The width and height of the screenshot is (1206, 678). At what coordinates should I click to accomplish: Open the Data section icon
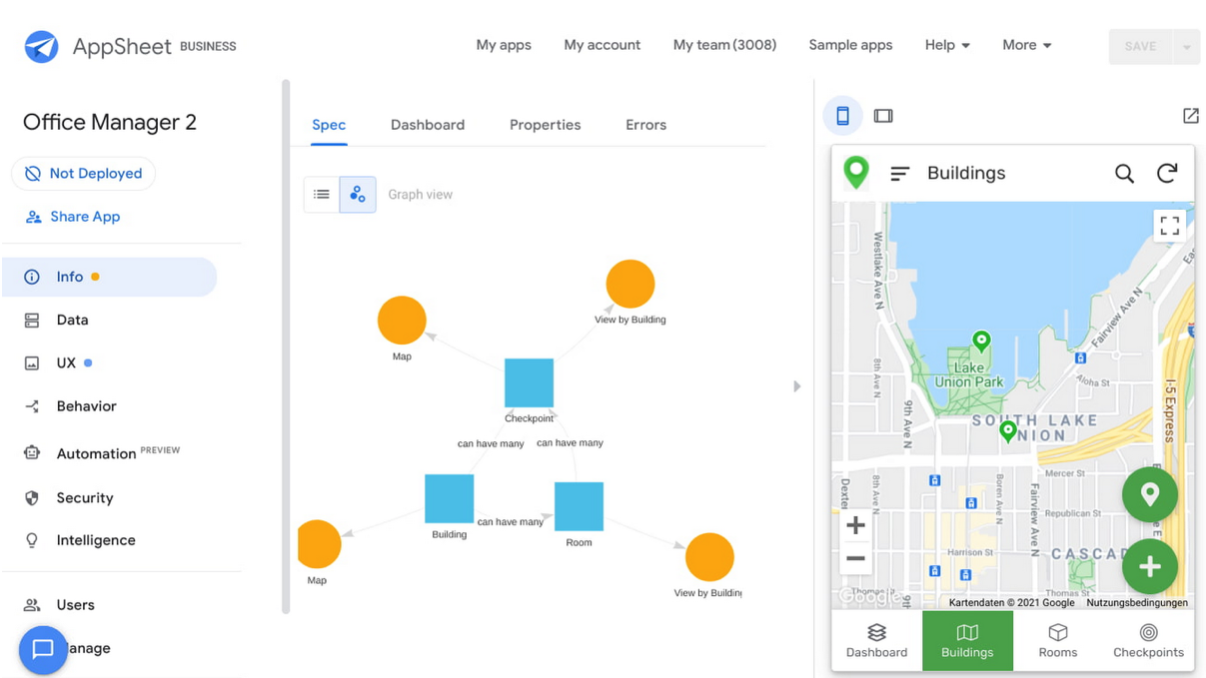click(x=32, y=320)
